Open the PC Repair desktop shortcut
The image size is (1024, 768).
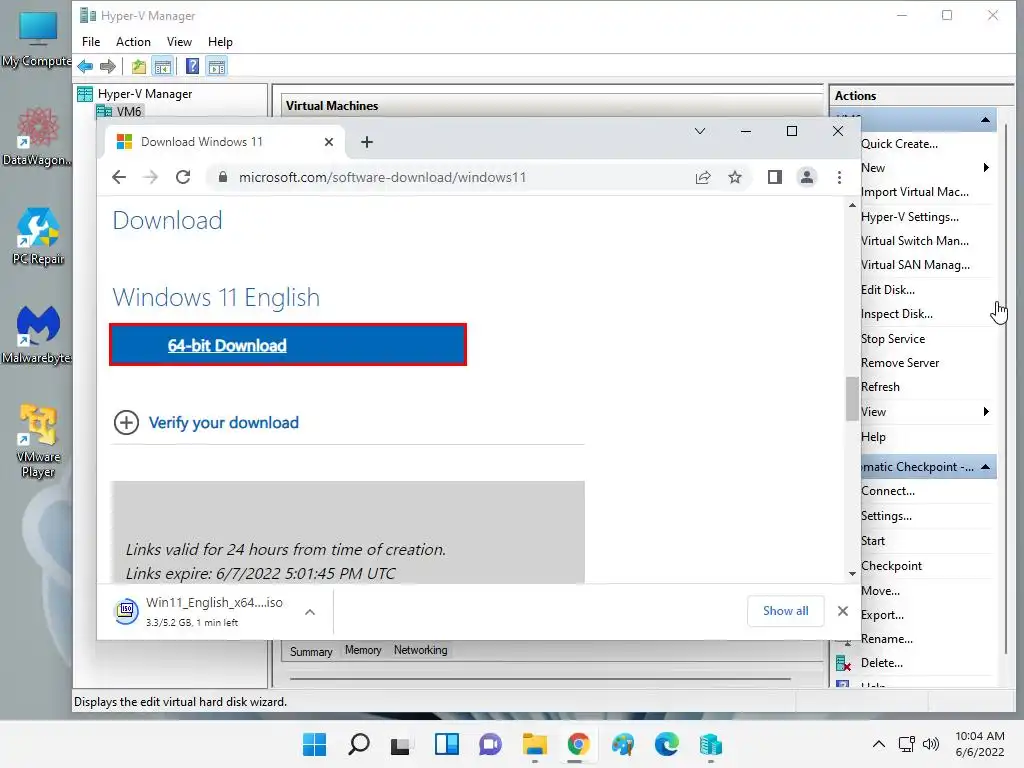click(38, 236)
